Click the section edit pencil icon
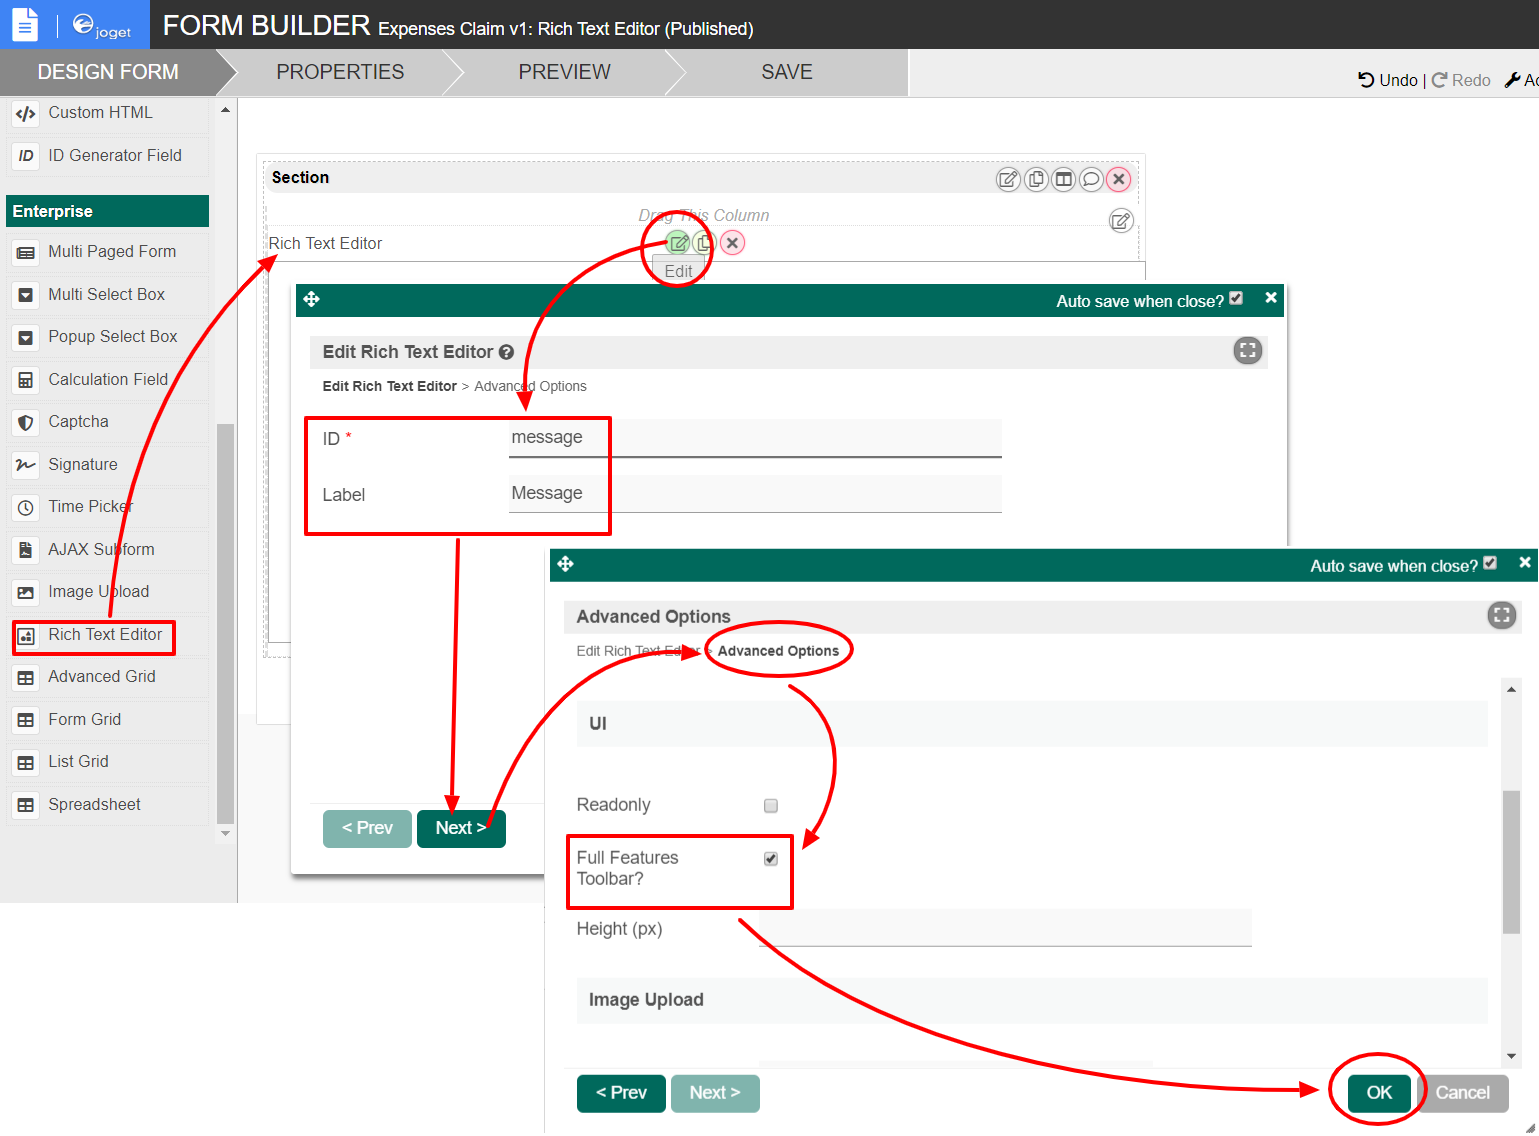Viewport: 1539px width, 1136px height. pos(1008,179)
